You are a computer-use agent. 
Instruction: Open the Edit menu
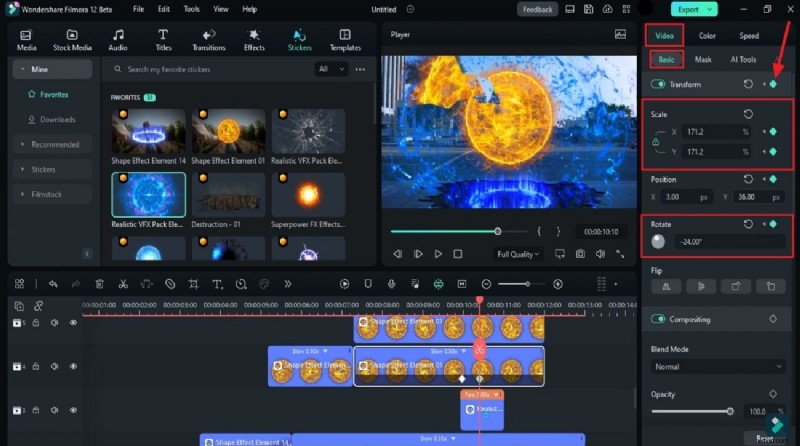click(x=164, y=9)
